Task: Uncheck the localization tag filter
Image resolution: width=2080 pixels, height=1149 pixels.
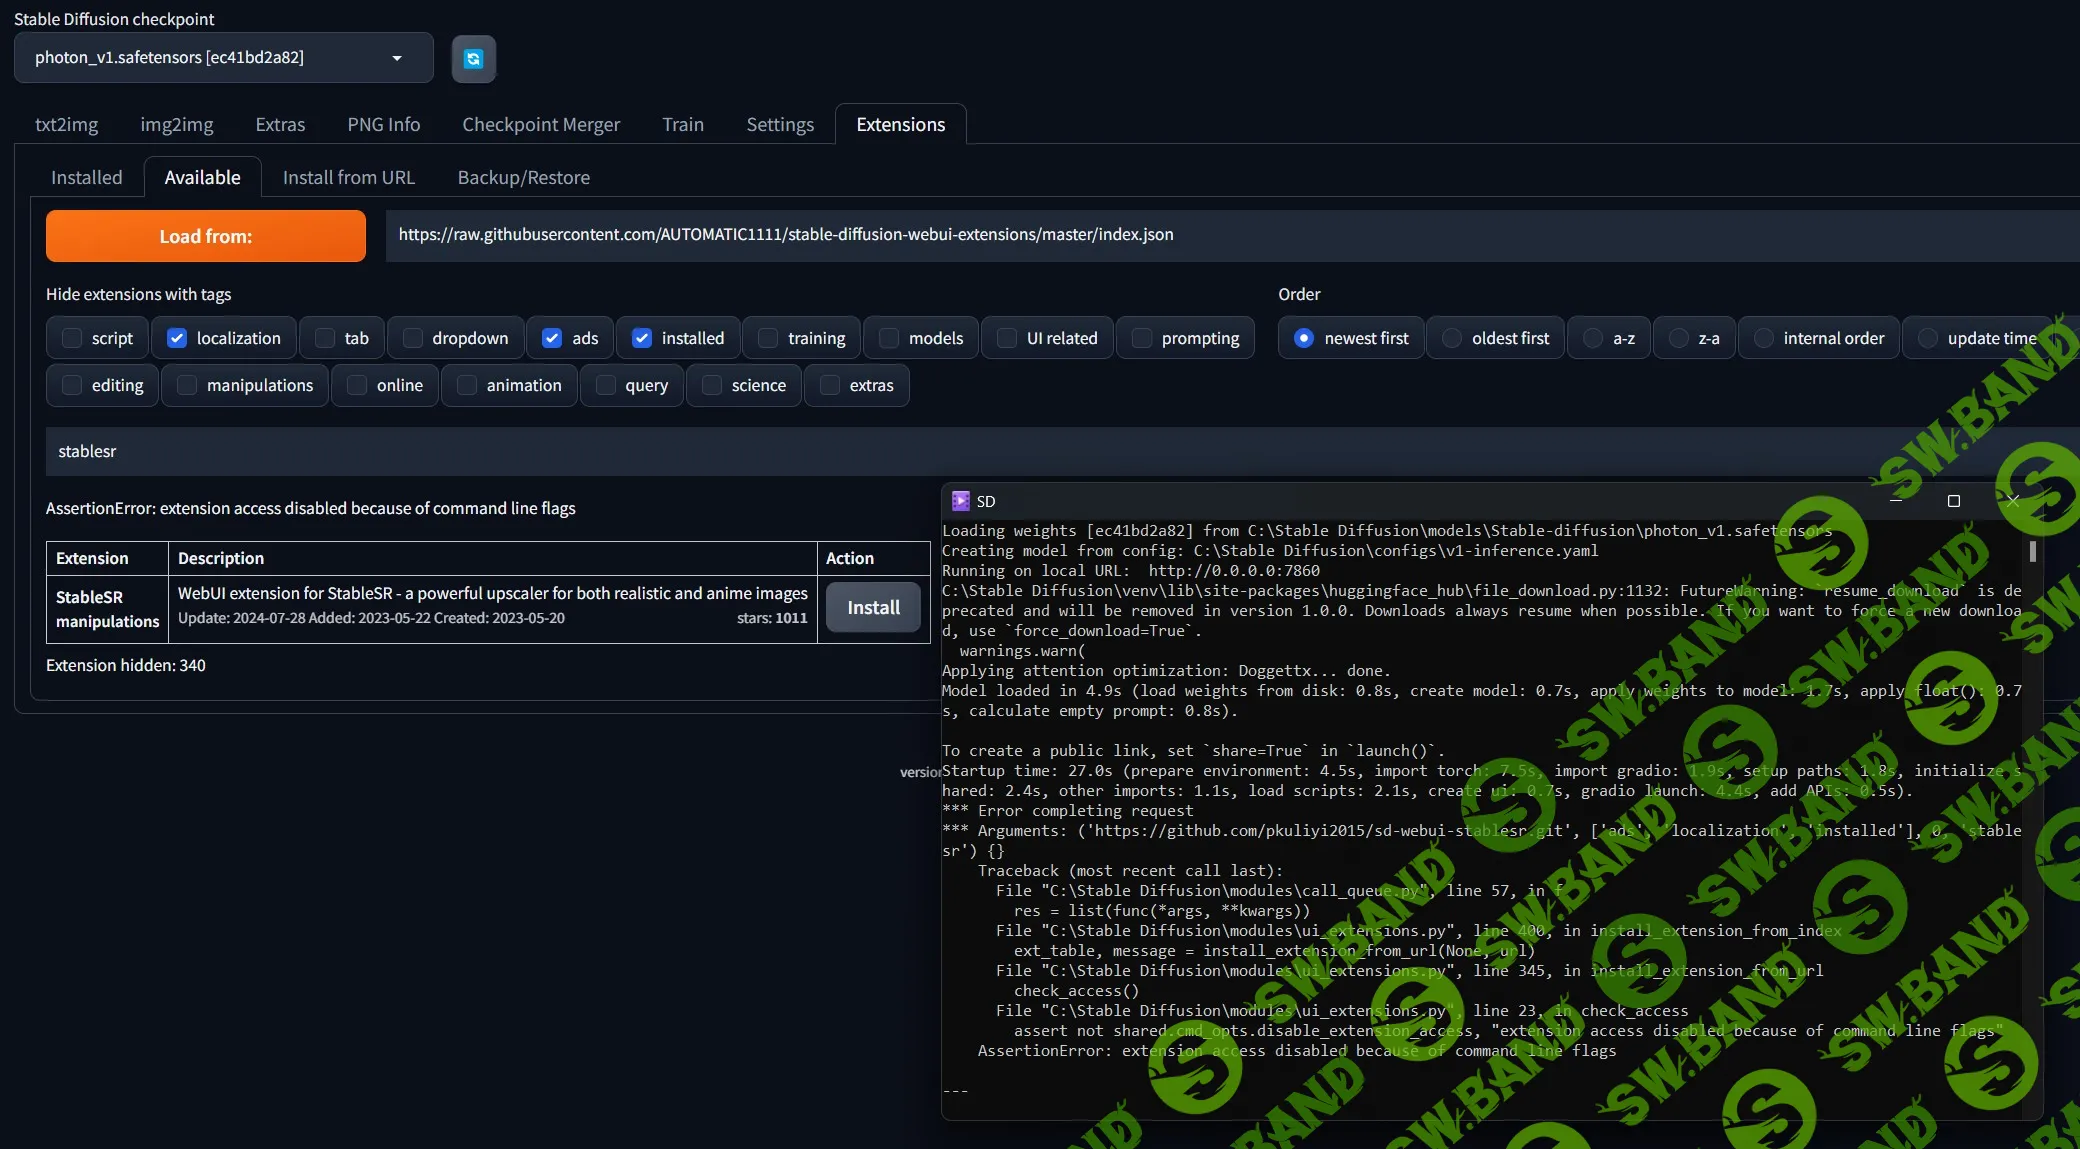Action: click(x=177, y=338)
